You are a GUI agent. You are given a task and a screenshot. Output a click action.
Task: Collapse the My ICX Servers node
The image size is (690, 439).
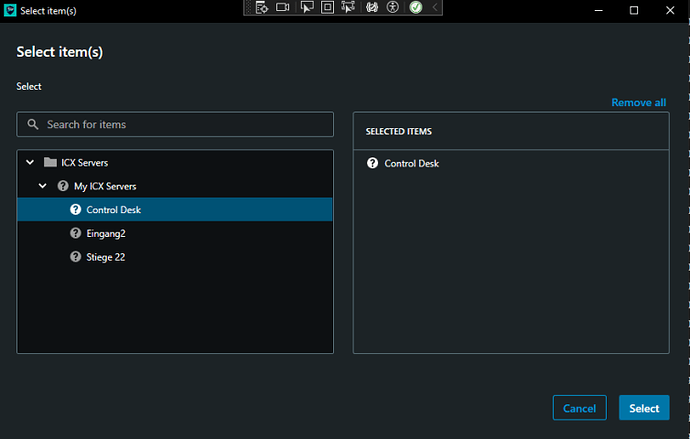coord(43,186)
